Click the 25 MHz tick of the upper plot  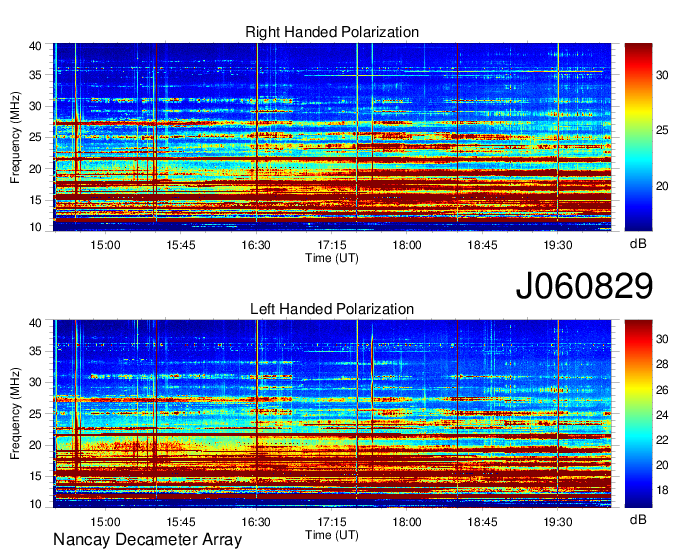(35, 137)
